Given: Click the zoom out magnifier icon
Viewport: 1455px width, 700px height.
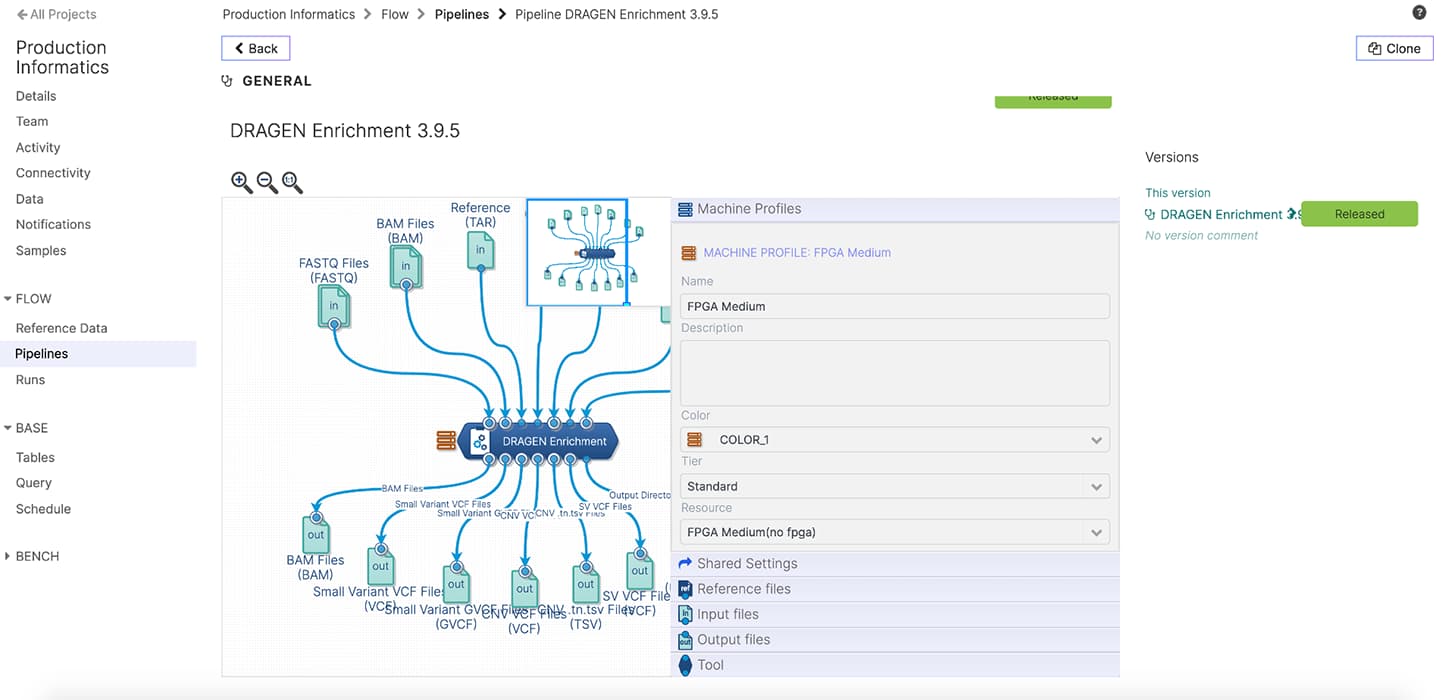Looking at the screenshot, I should pos(267,182).
